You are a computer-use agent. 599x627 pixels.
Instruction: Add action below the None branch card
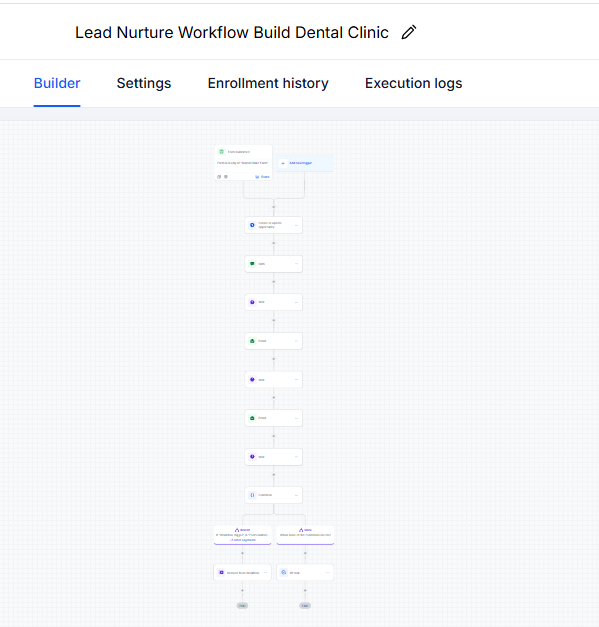(305, 553)
